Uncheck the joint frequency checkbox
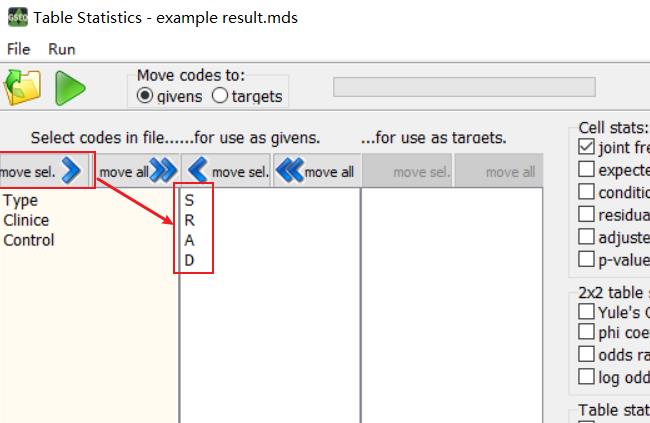The height and width of the screenshot is (423, 650). 586,147
